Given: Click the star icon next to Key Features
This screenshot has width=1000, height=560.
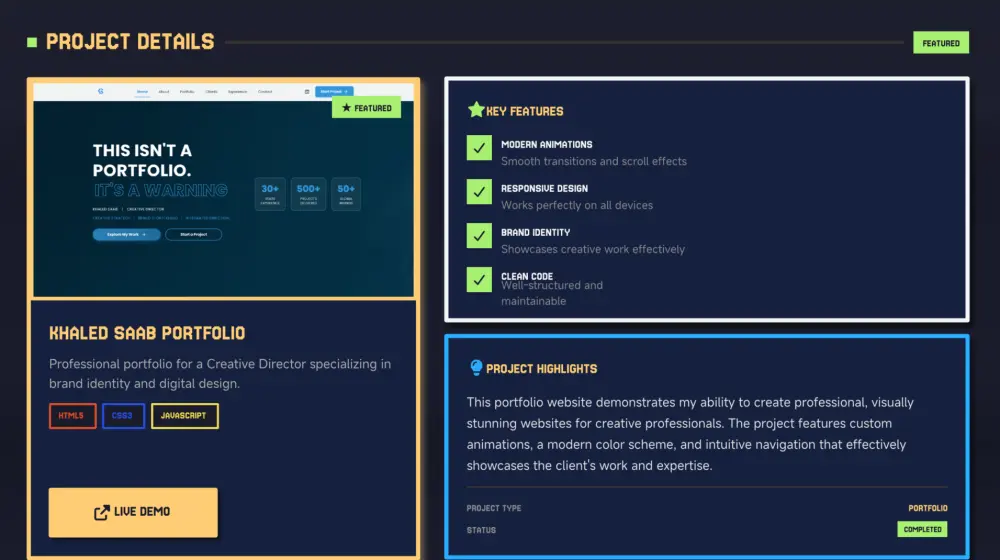Looking at the screenshot, I should click(x=476, y=110).
